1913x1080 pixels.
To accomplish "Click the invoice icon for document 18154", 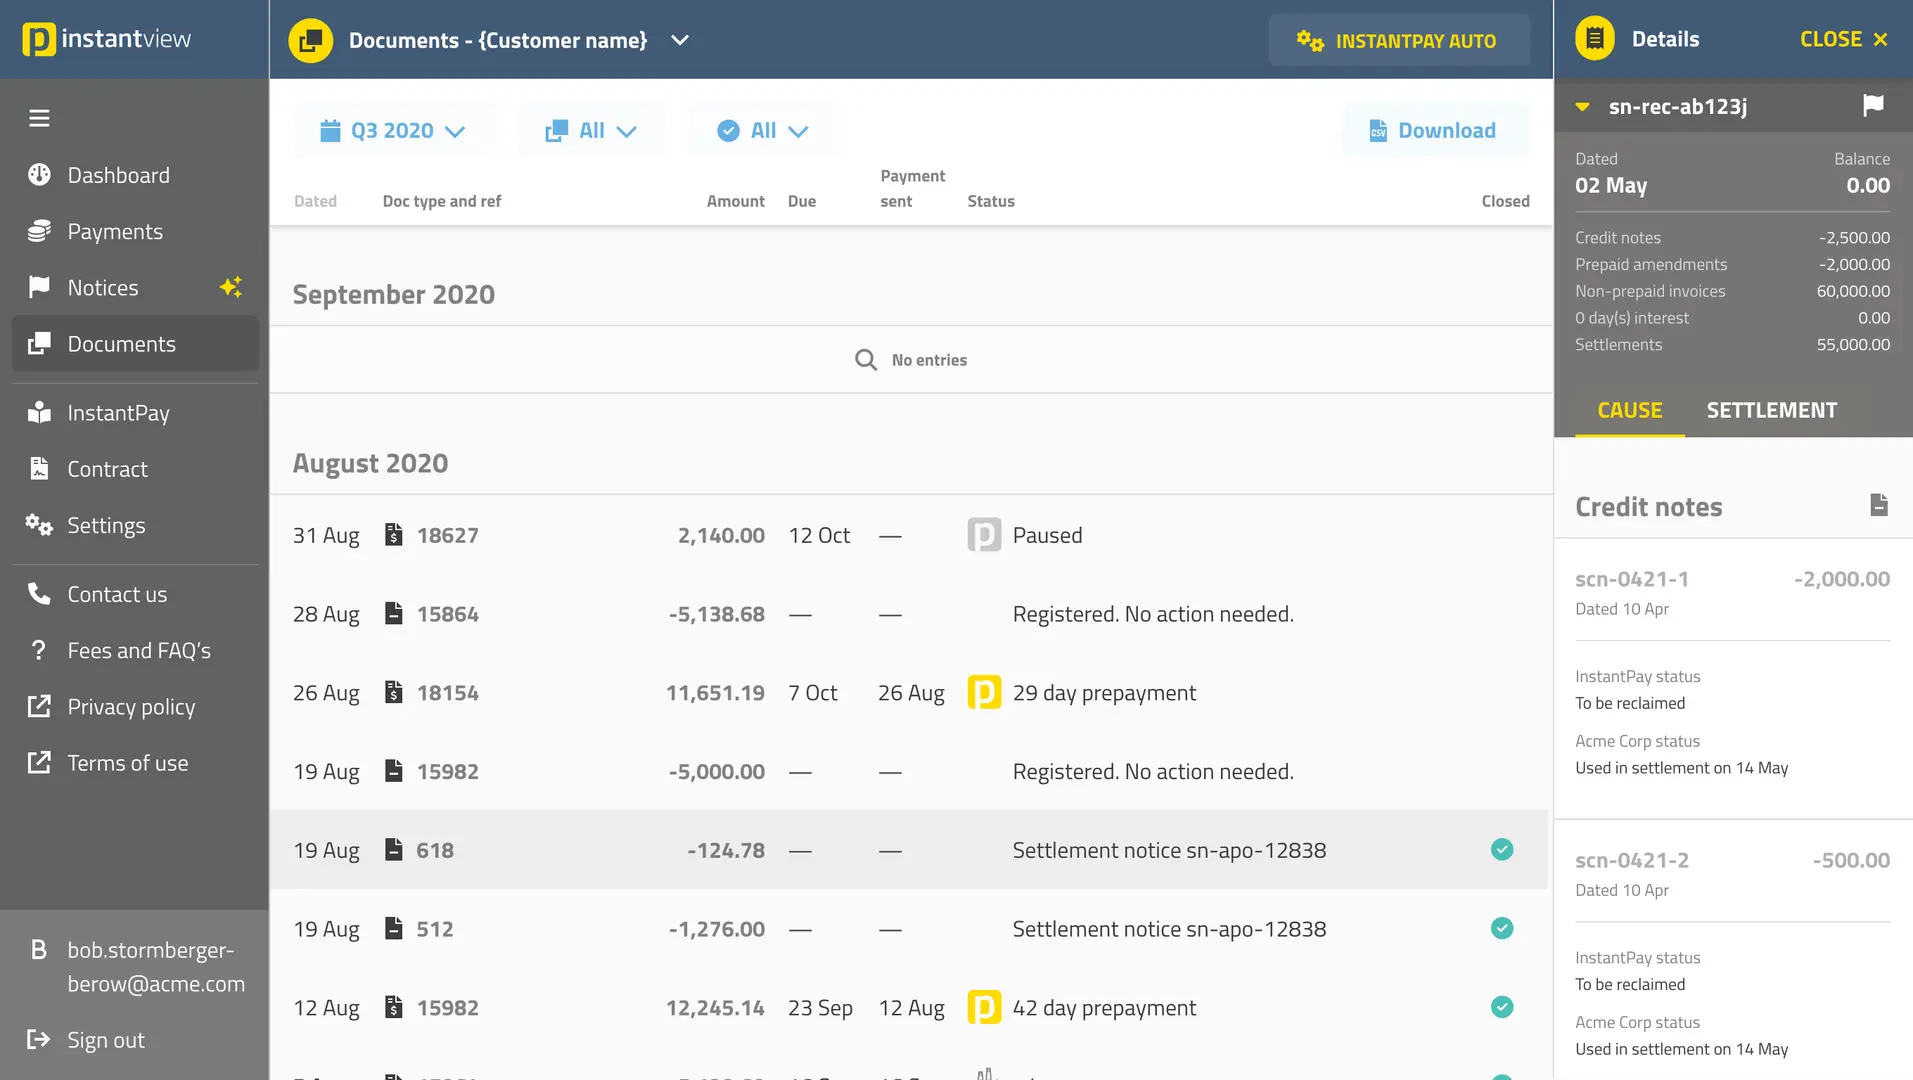I will coord(394,693).
